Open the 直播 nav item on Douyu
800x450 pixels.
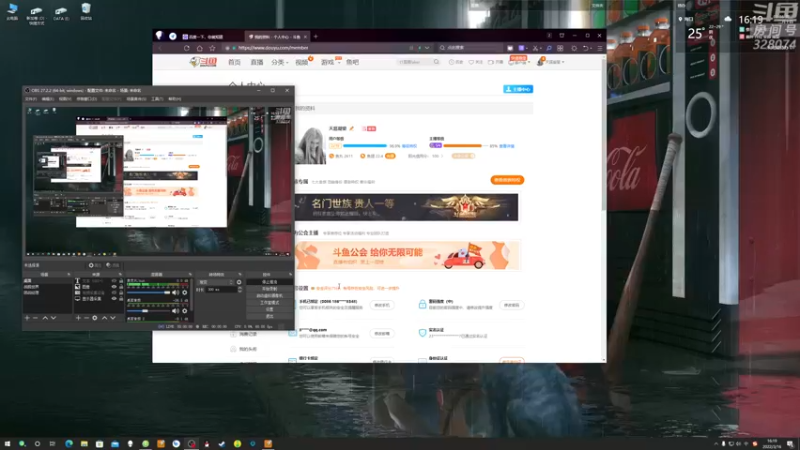click(x=257, y=62)
